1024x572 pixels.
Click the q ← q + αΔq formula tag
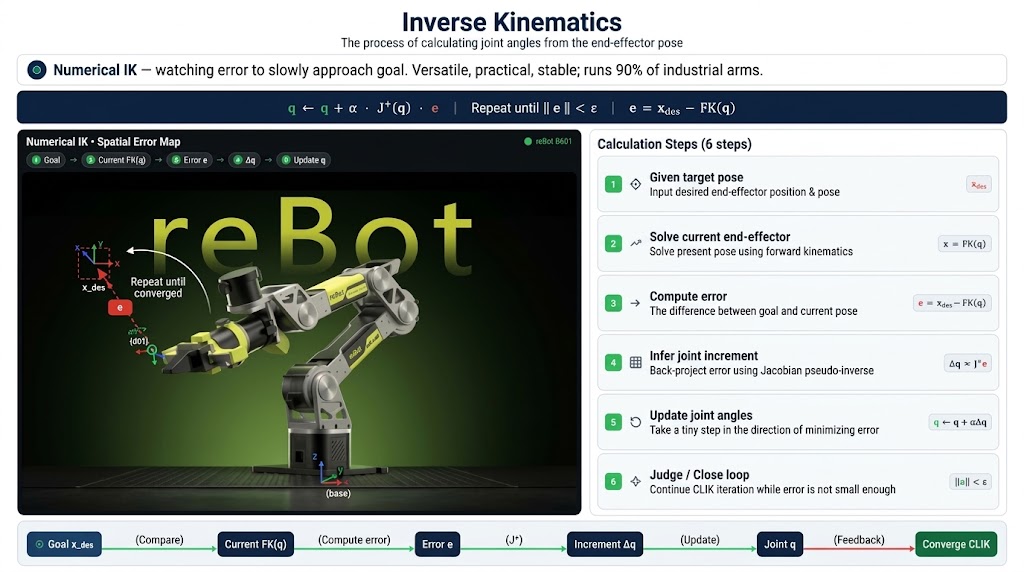point(960,422)
